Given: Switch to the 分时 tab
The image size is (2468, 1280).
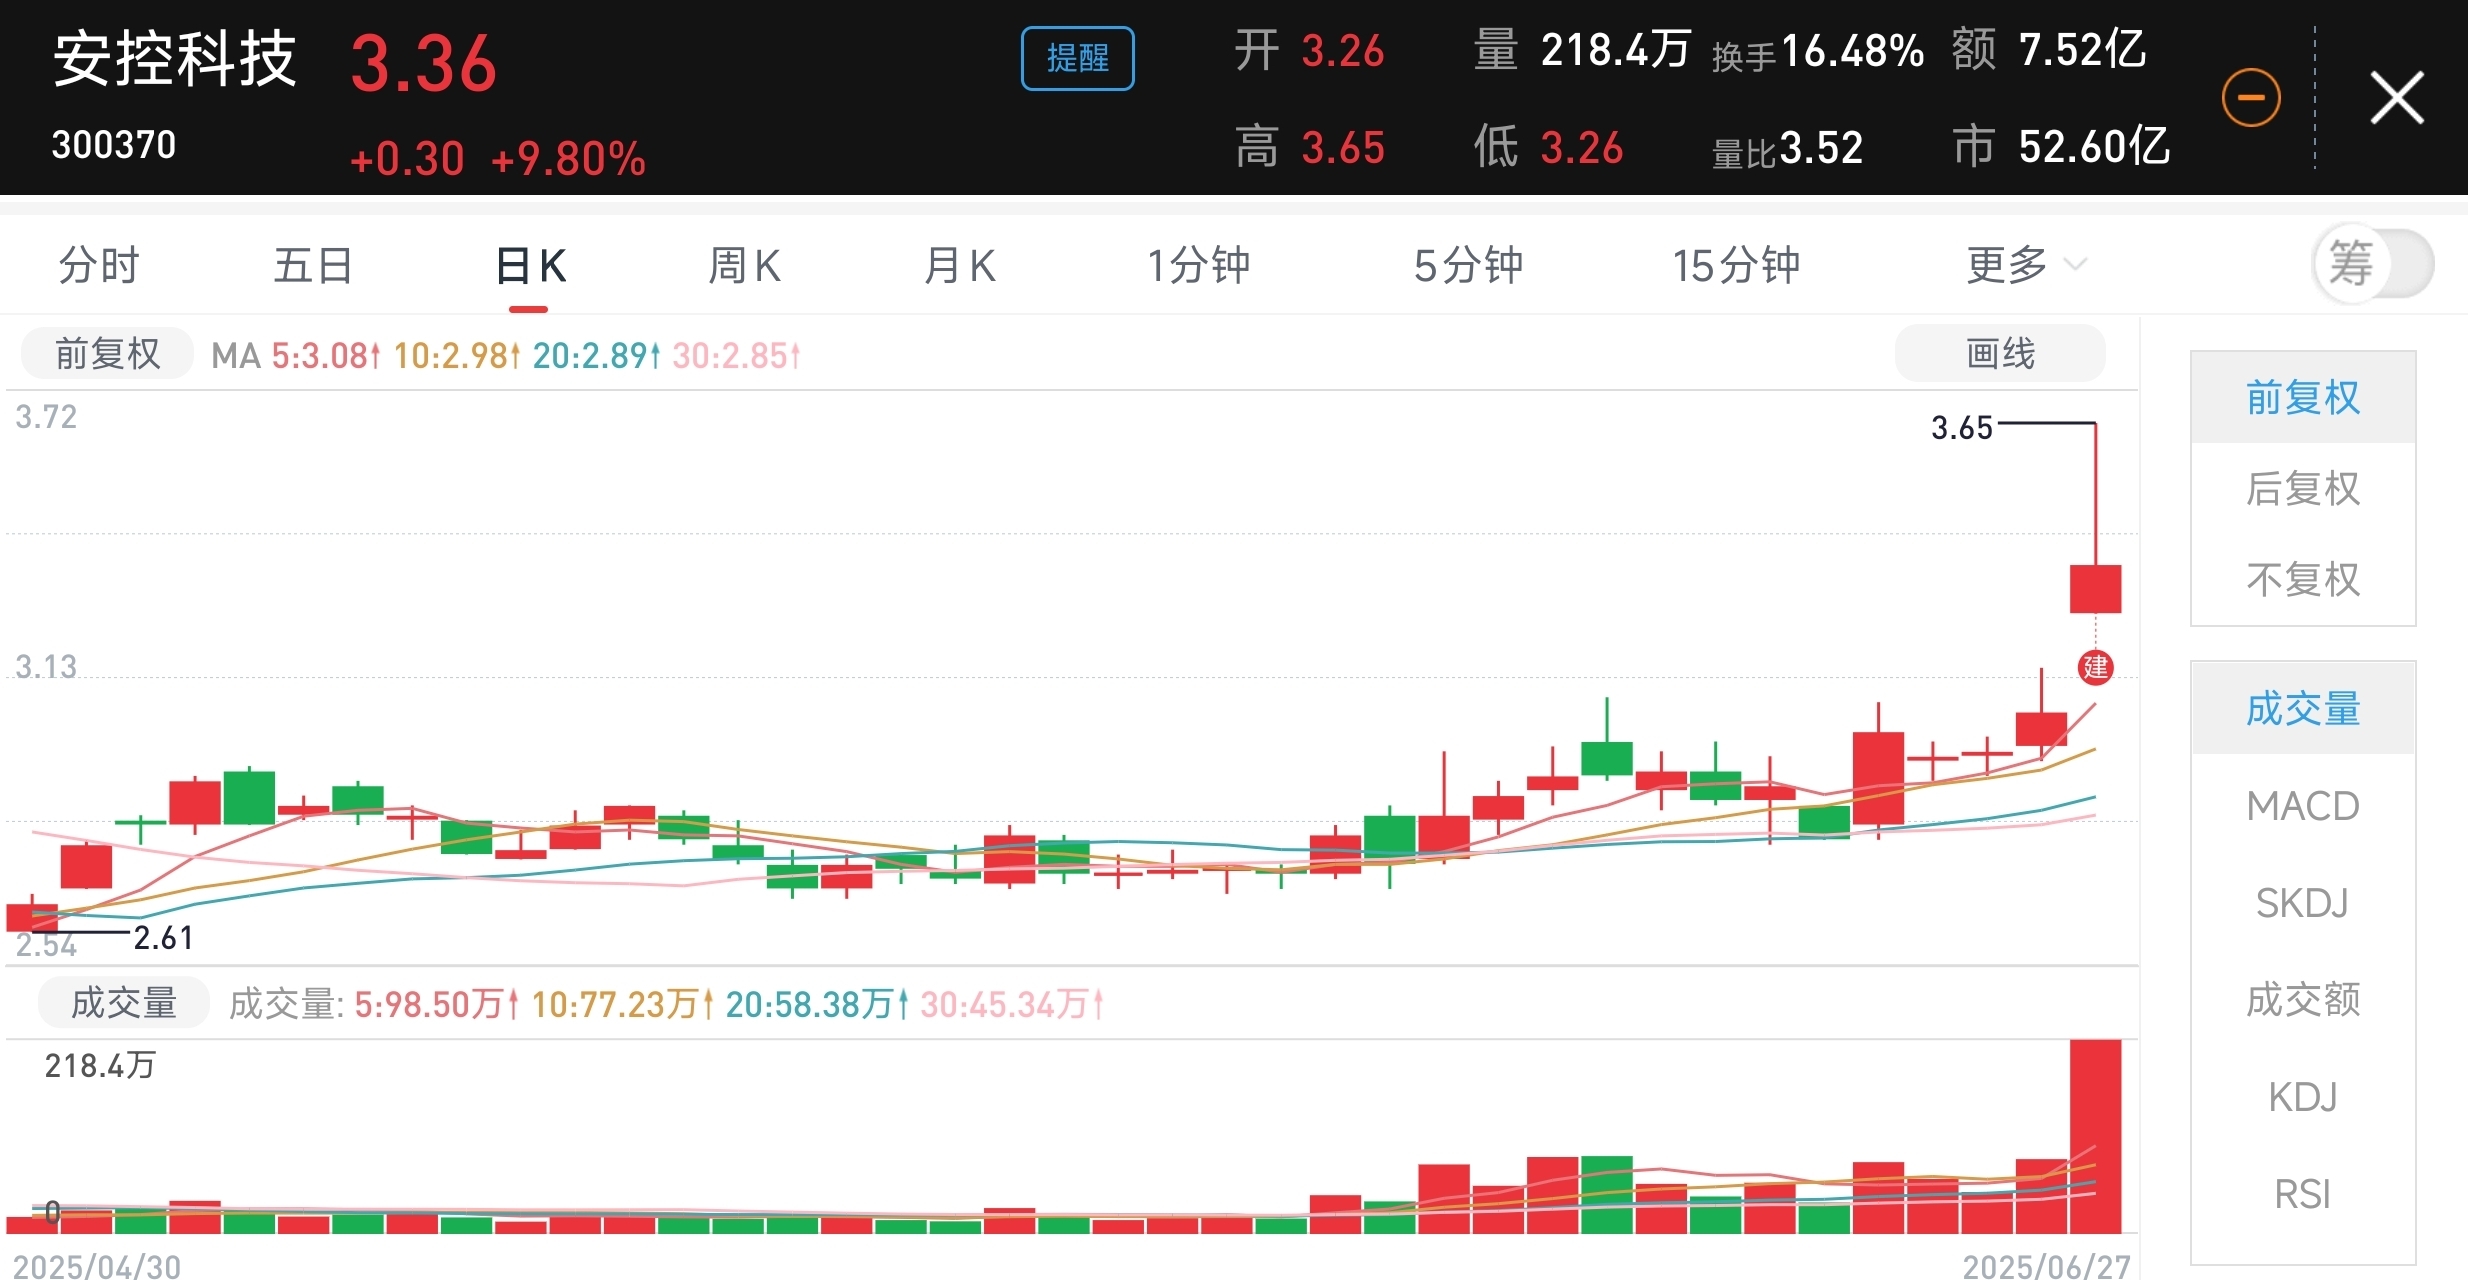Looking at the screenshot, I should pos(98,266).
